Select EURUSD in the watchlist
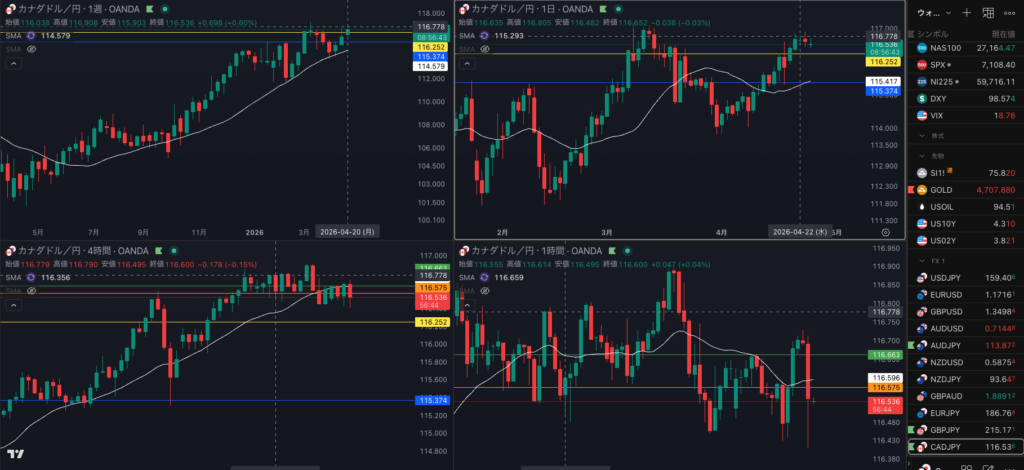Image resolution: width=1024 pixels, height=470 pixels. pyautogui.click(x=966, y=294)
